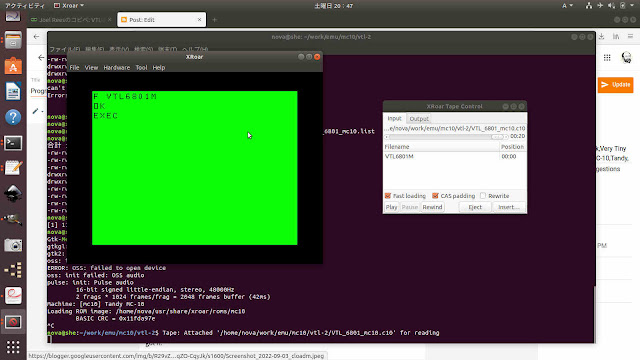Open the input source A indicator
Image resolution: width=640 pixels, height=360 pixels.
point(567,6)
